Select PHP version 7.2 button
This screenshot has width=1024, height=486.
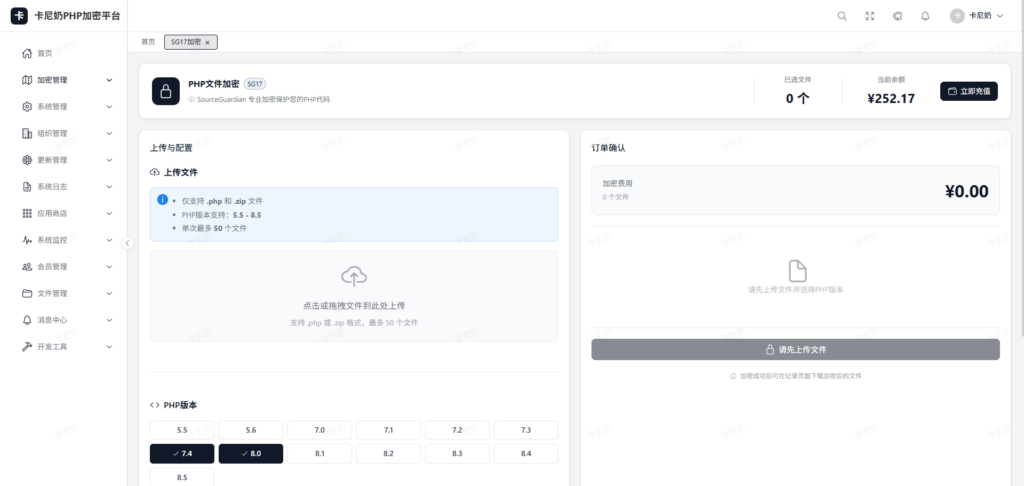pyautogui.click(x=457, y=430)
